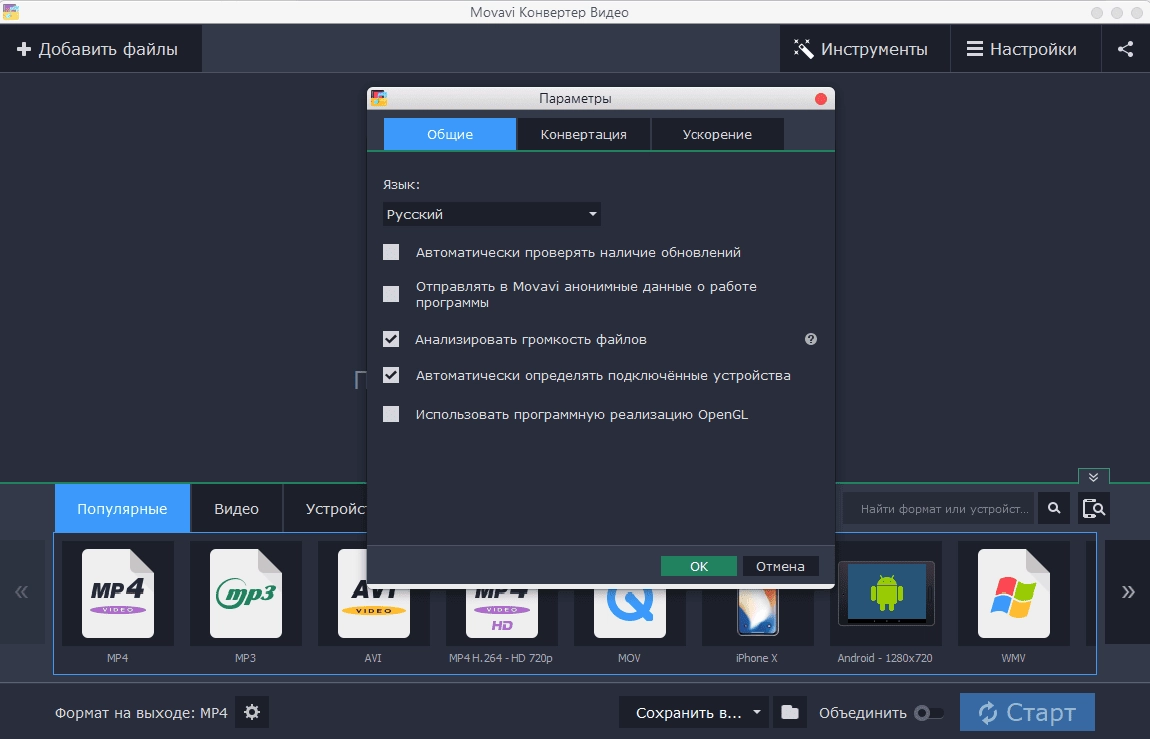The width and height of the screenshot is (1150, 739).
Task: Show next formats with right arrow
Action: point(1128,592)
